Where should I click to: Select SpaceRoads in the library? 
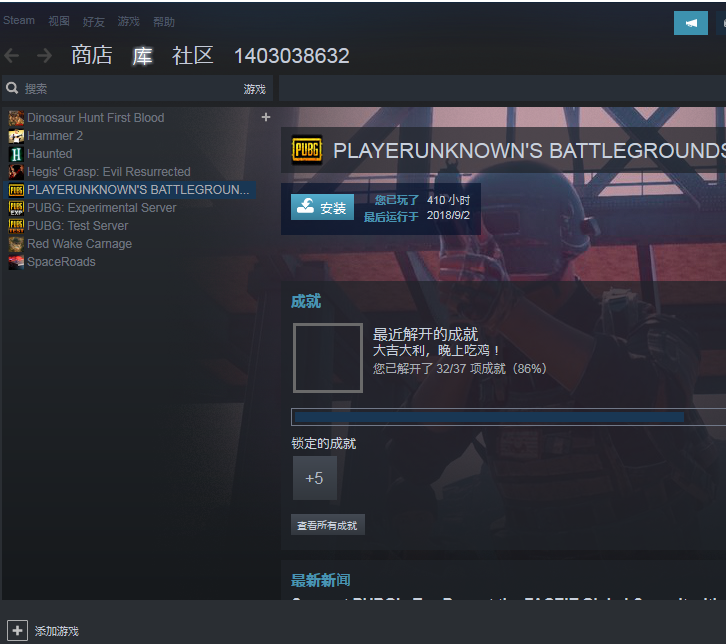click(62, 262)
